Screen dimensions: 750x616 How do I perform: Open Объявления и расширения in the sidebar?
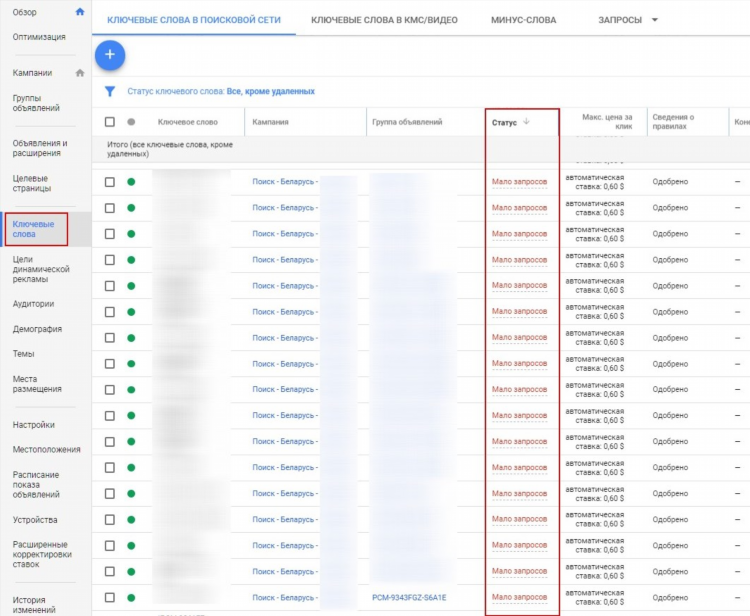[x=40, y=148]
